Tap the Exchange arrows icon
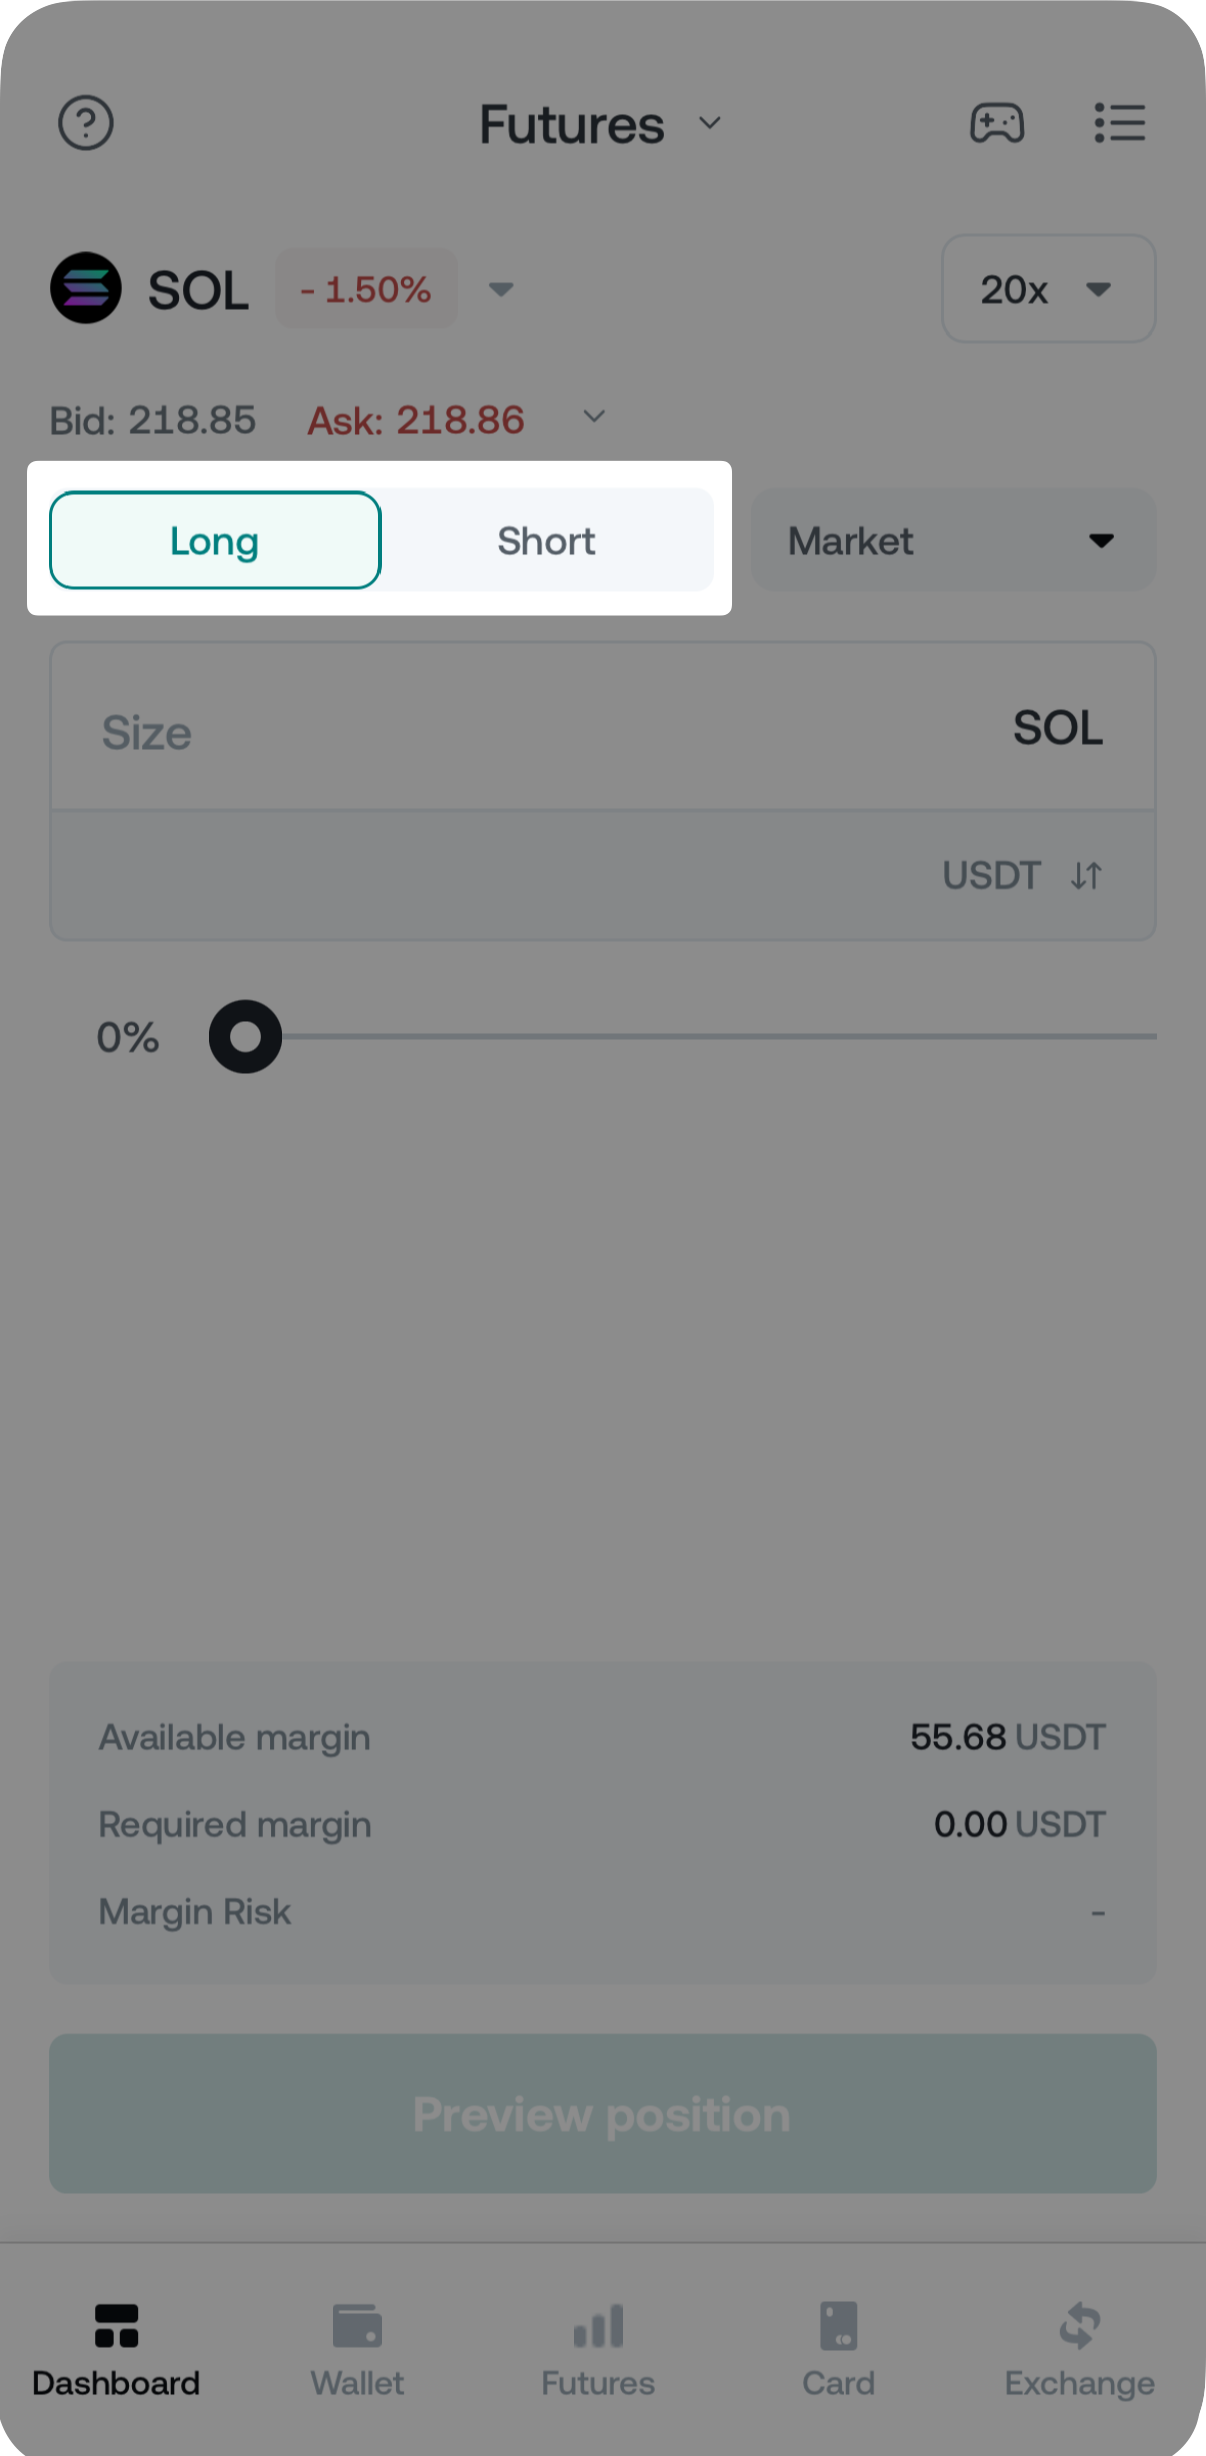 point(1080,2325)
